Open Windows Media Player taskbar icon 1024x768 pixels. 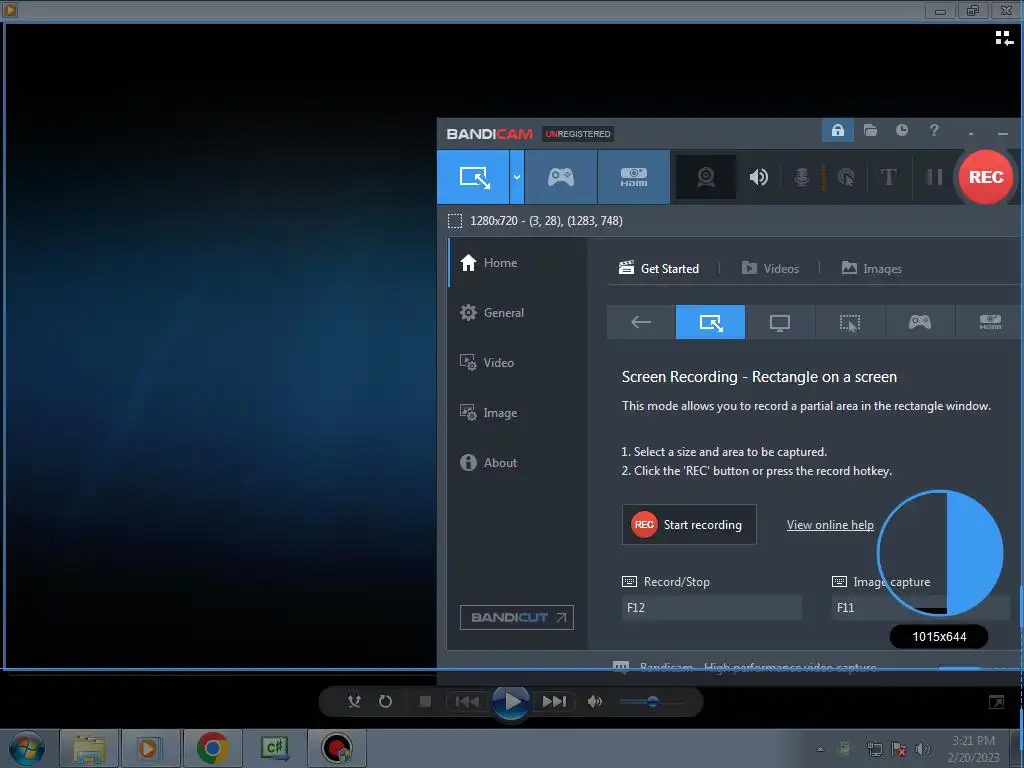pos(151,748)
